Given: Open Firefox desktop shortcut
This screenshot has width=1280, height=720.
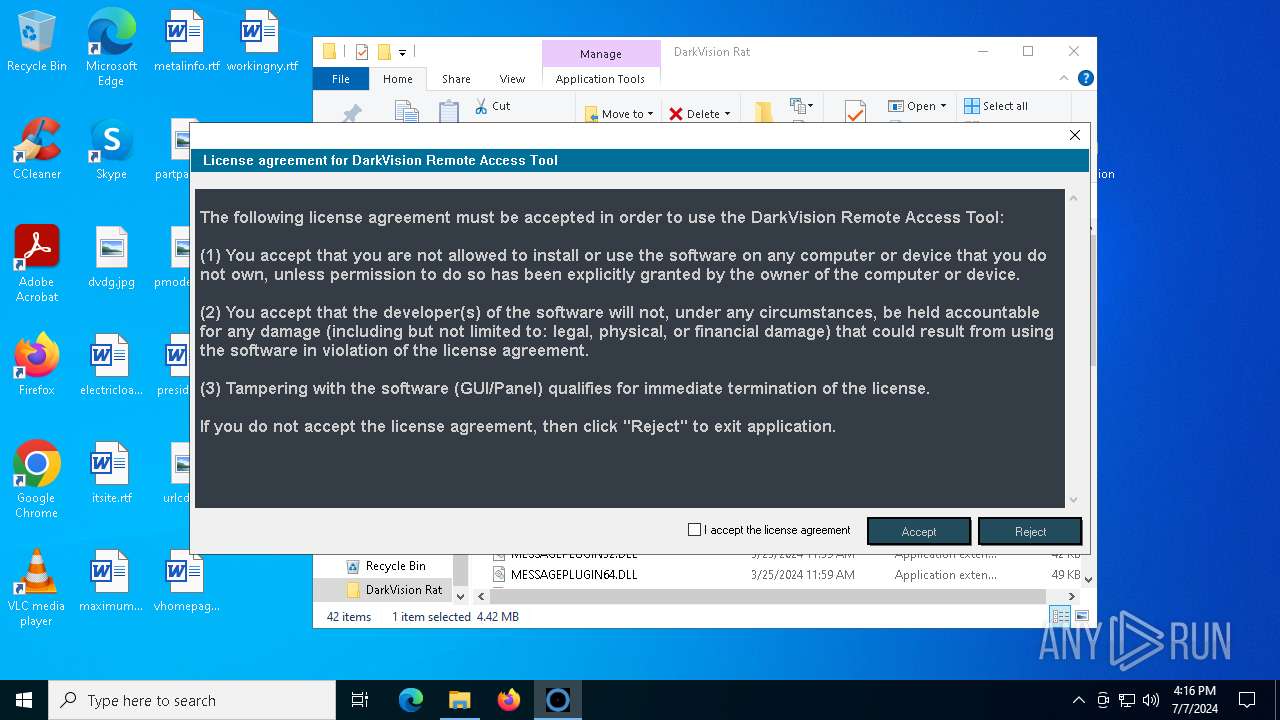Looking at the screenshot, I should [x=37, y=365].
